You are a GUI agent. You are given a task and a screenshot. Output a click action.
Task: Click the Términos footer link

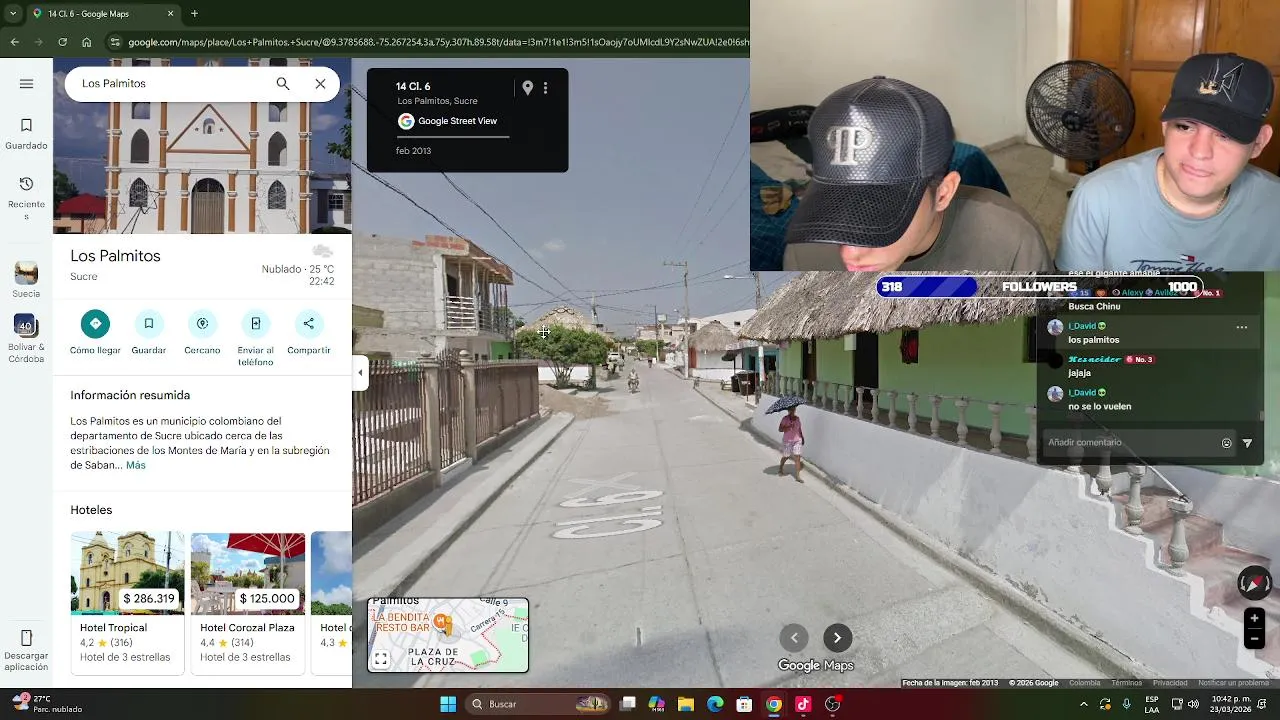pyautogui.click(x=1126, y=683)
